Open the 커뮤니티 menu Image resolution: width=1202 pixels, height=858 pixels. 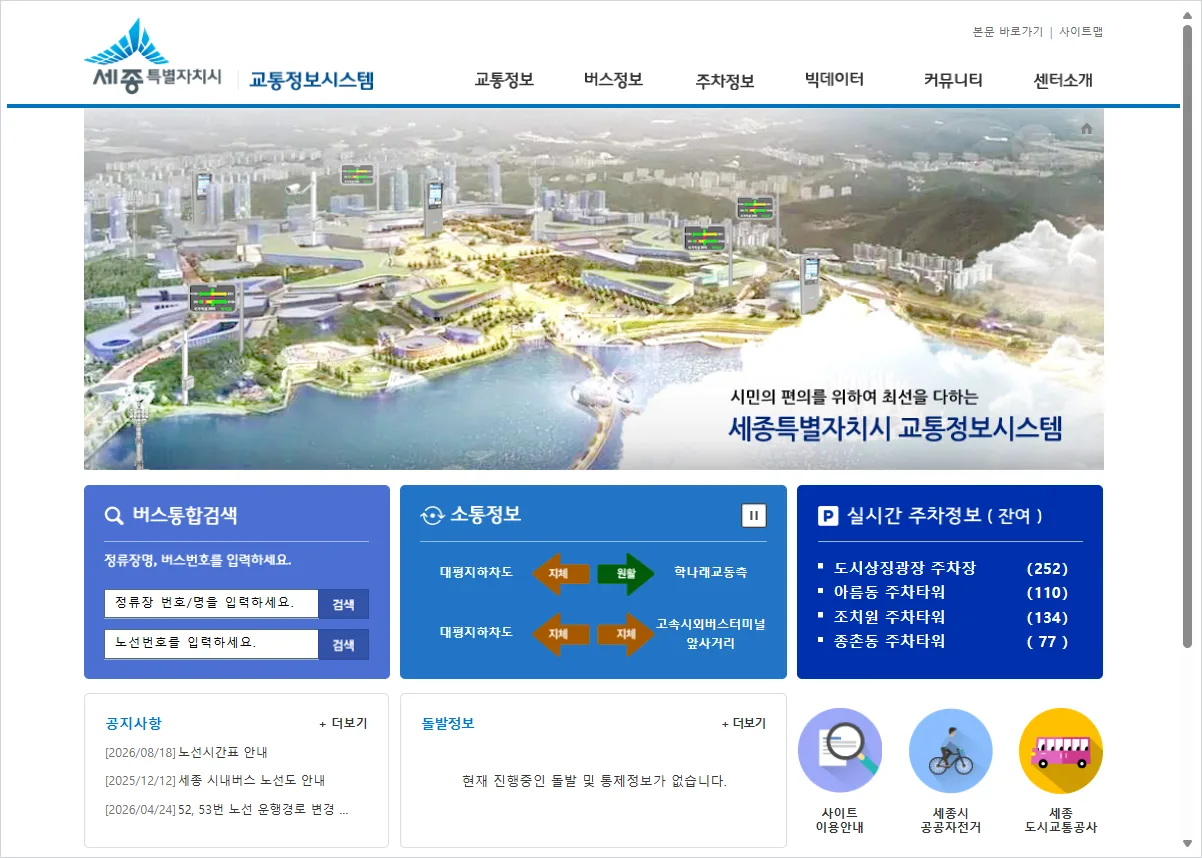click(953, 80)
